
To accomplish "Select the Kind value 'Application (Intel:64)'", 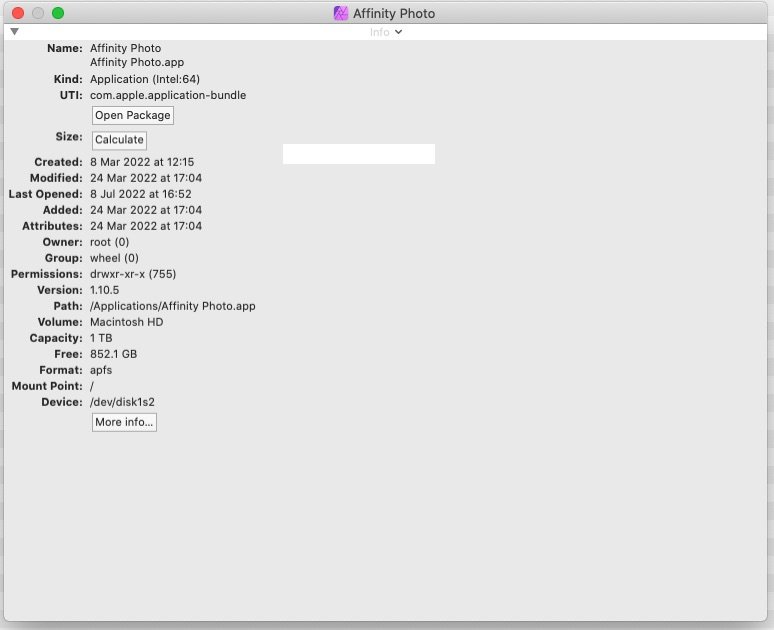I will pyautogui.click(x=145, y=79).
